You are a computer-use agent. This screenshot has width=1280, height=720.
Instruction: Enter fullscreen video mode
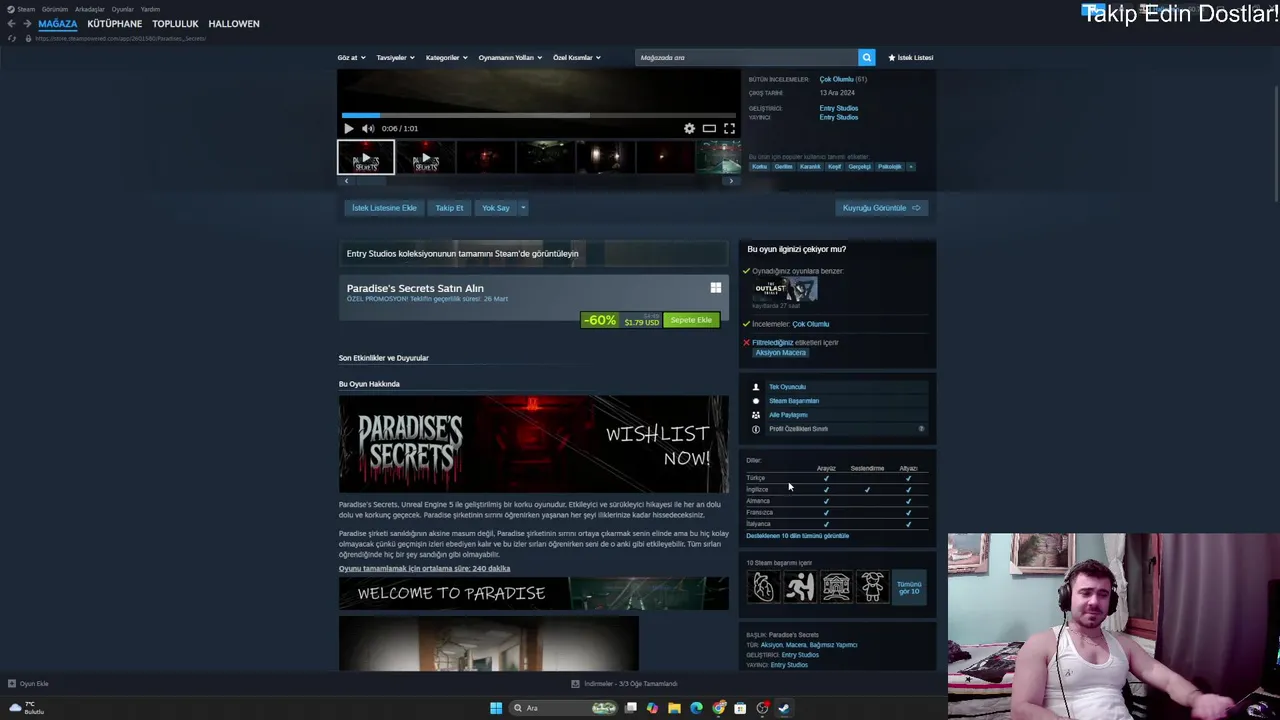pyautogui.click(x=729, y=128)
